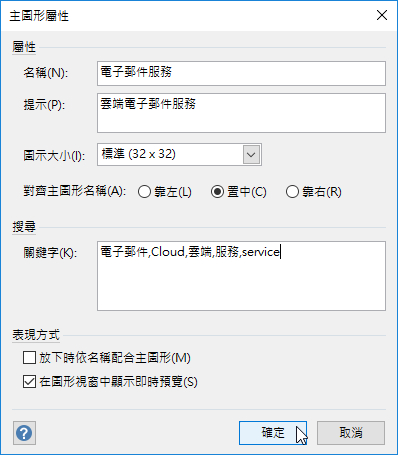Dismiss the dialog with the 取消 button
Image resolution: width=398 pixels, height=455 pixels.
click(351, 433)
